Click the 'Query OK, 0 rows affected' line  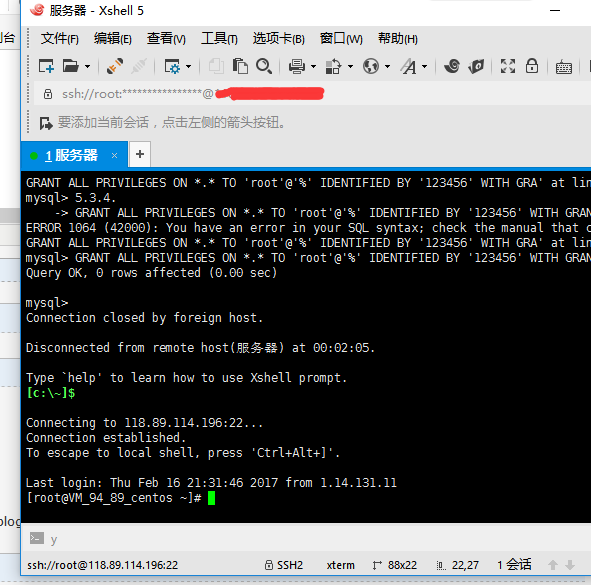(152, 273)
